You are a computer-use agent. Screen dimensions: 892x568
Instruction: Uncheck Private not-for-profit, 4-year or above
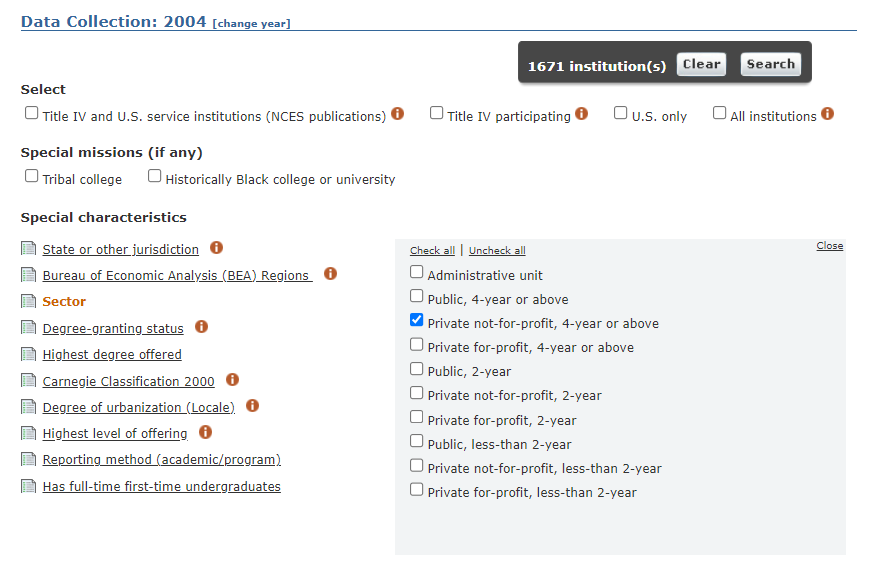[x=417, y=321]
